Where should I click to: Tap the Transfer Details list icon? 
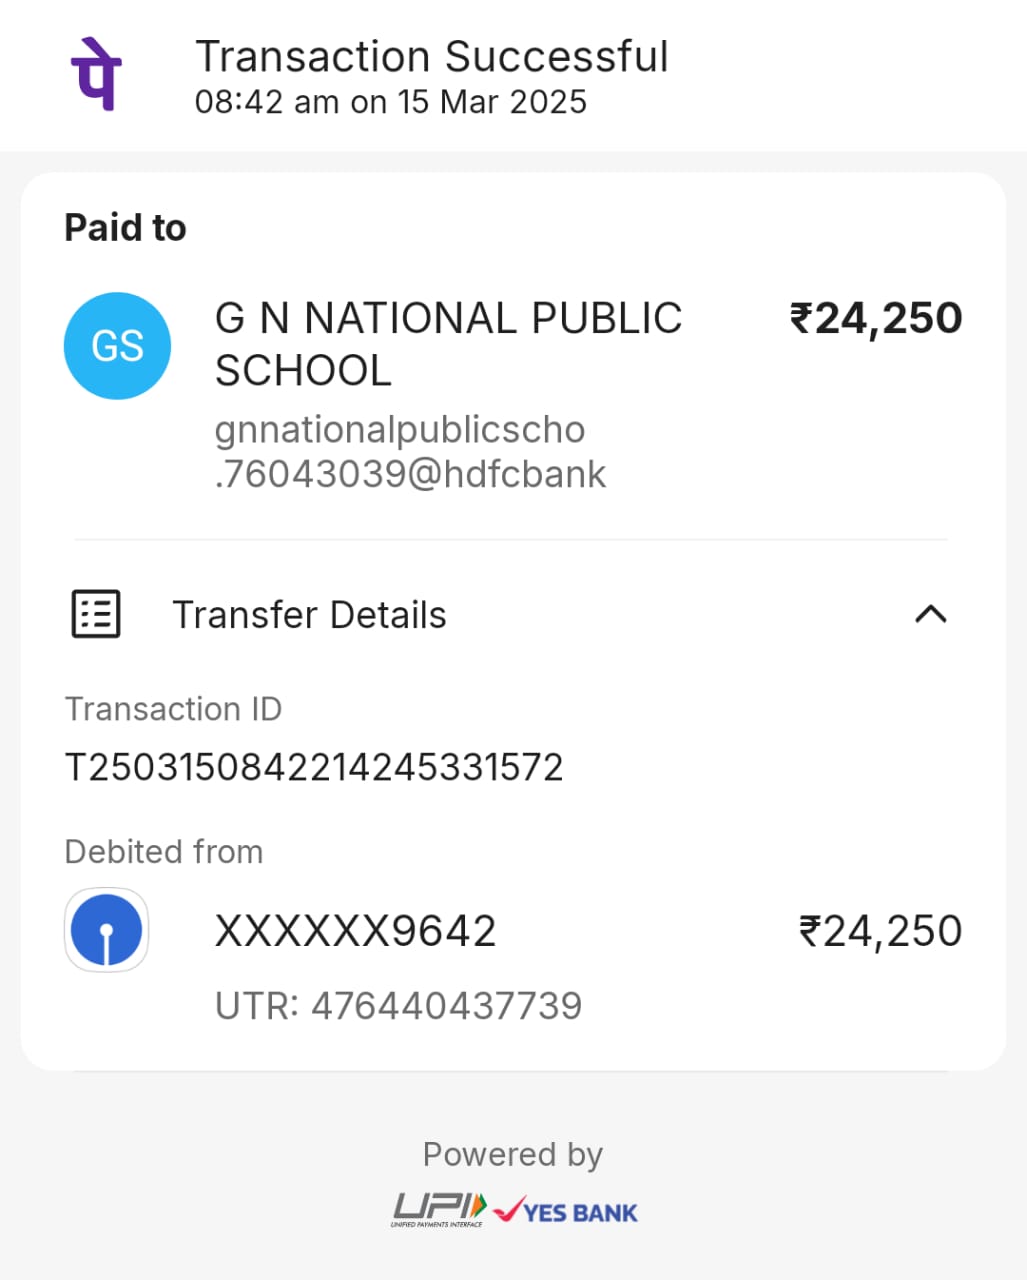point(96,614)
